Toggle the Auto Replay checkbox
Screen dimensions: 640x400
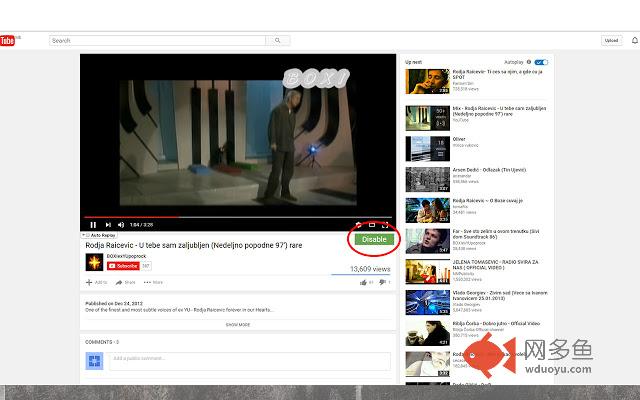point(87,235)
